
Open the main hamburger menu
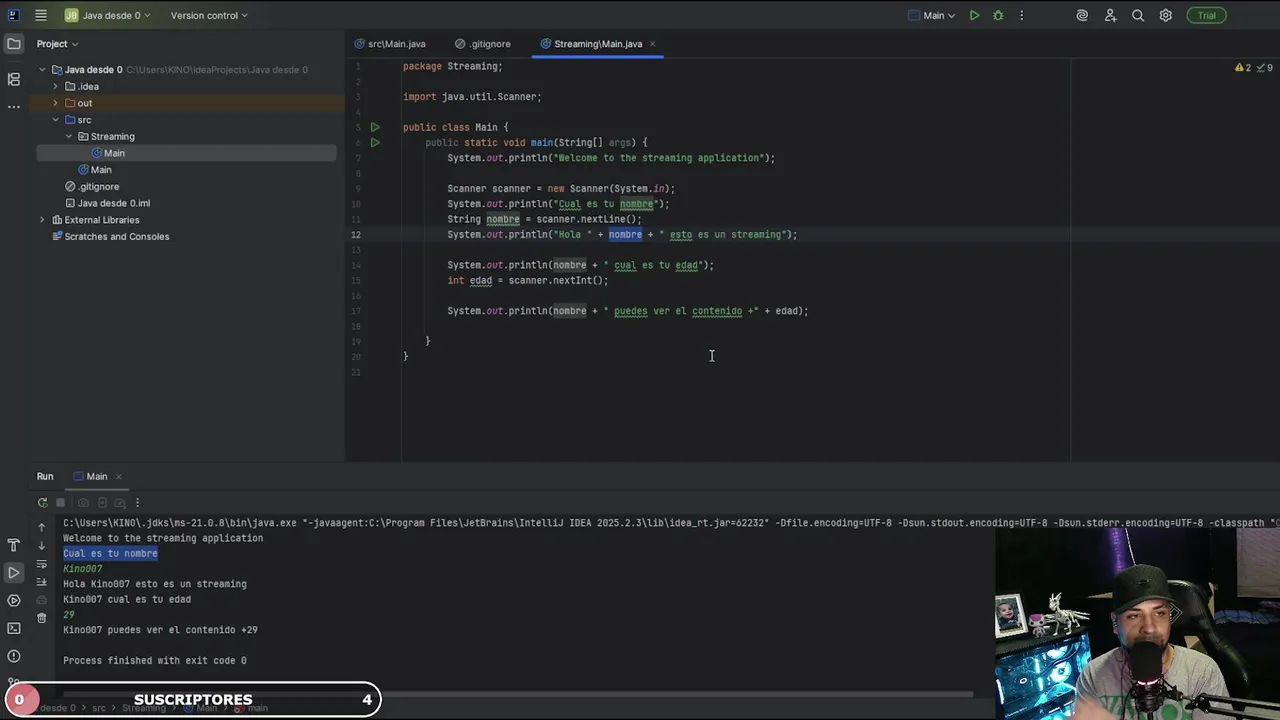coord(40,15)
